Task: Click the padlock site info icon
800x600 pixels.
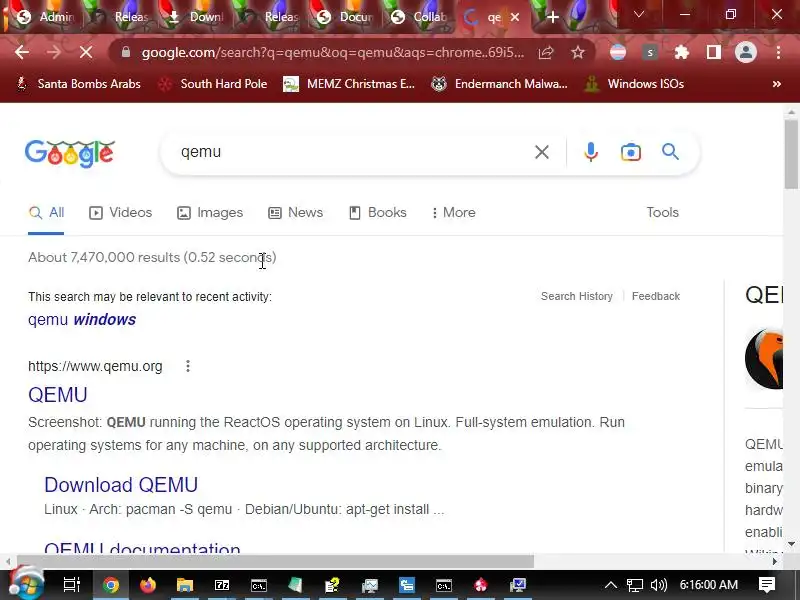Action: point(126,52)
